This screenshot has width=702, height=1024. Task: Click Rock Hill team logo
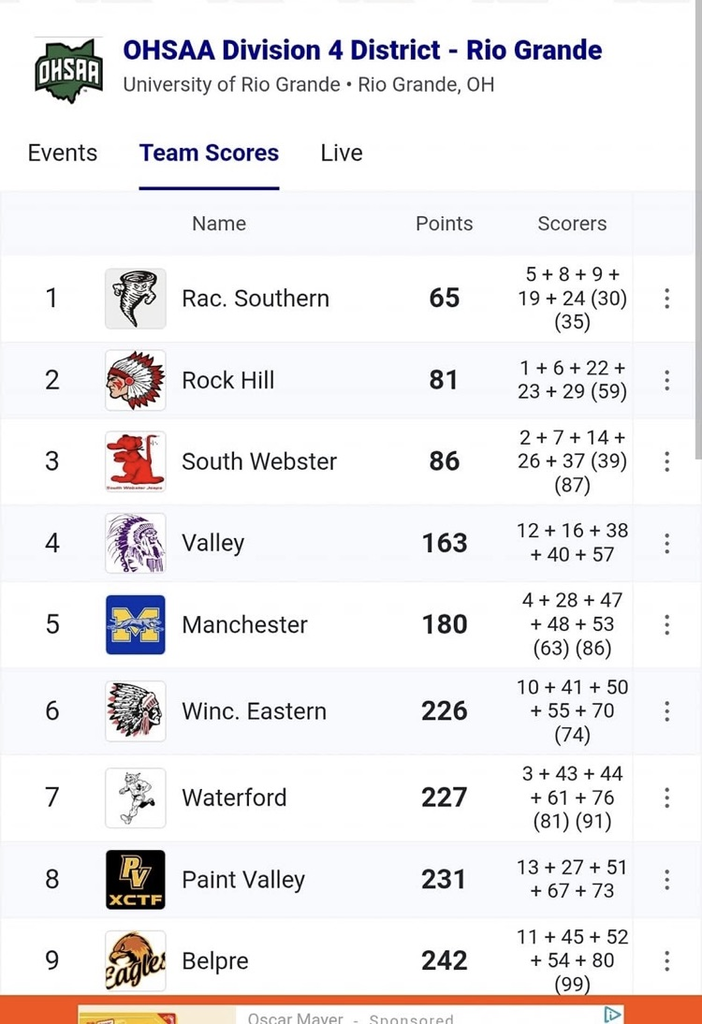coord(135,380)
